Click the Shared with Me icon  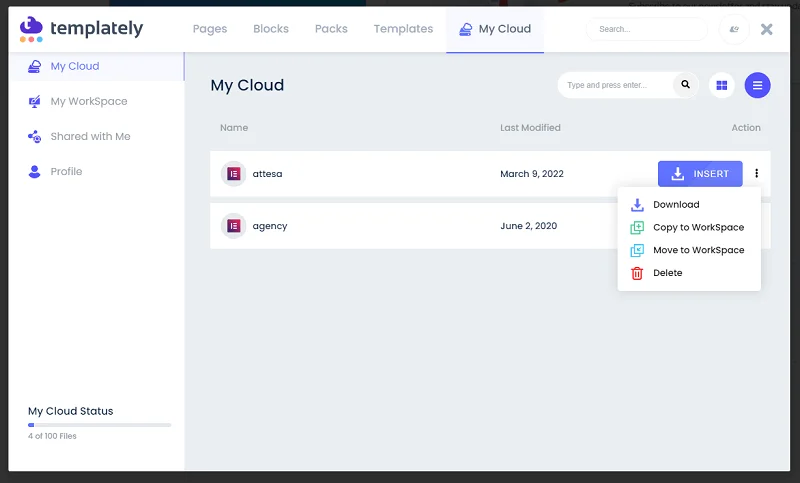34,137
